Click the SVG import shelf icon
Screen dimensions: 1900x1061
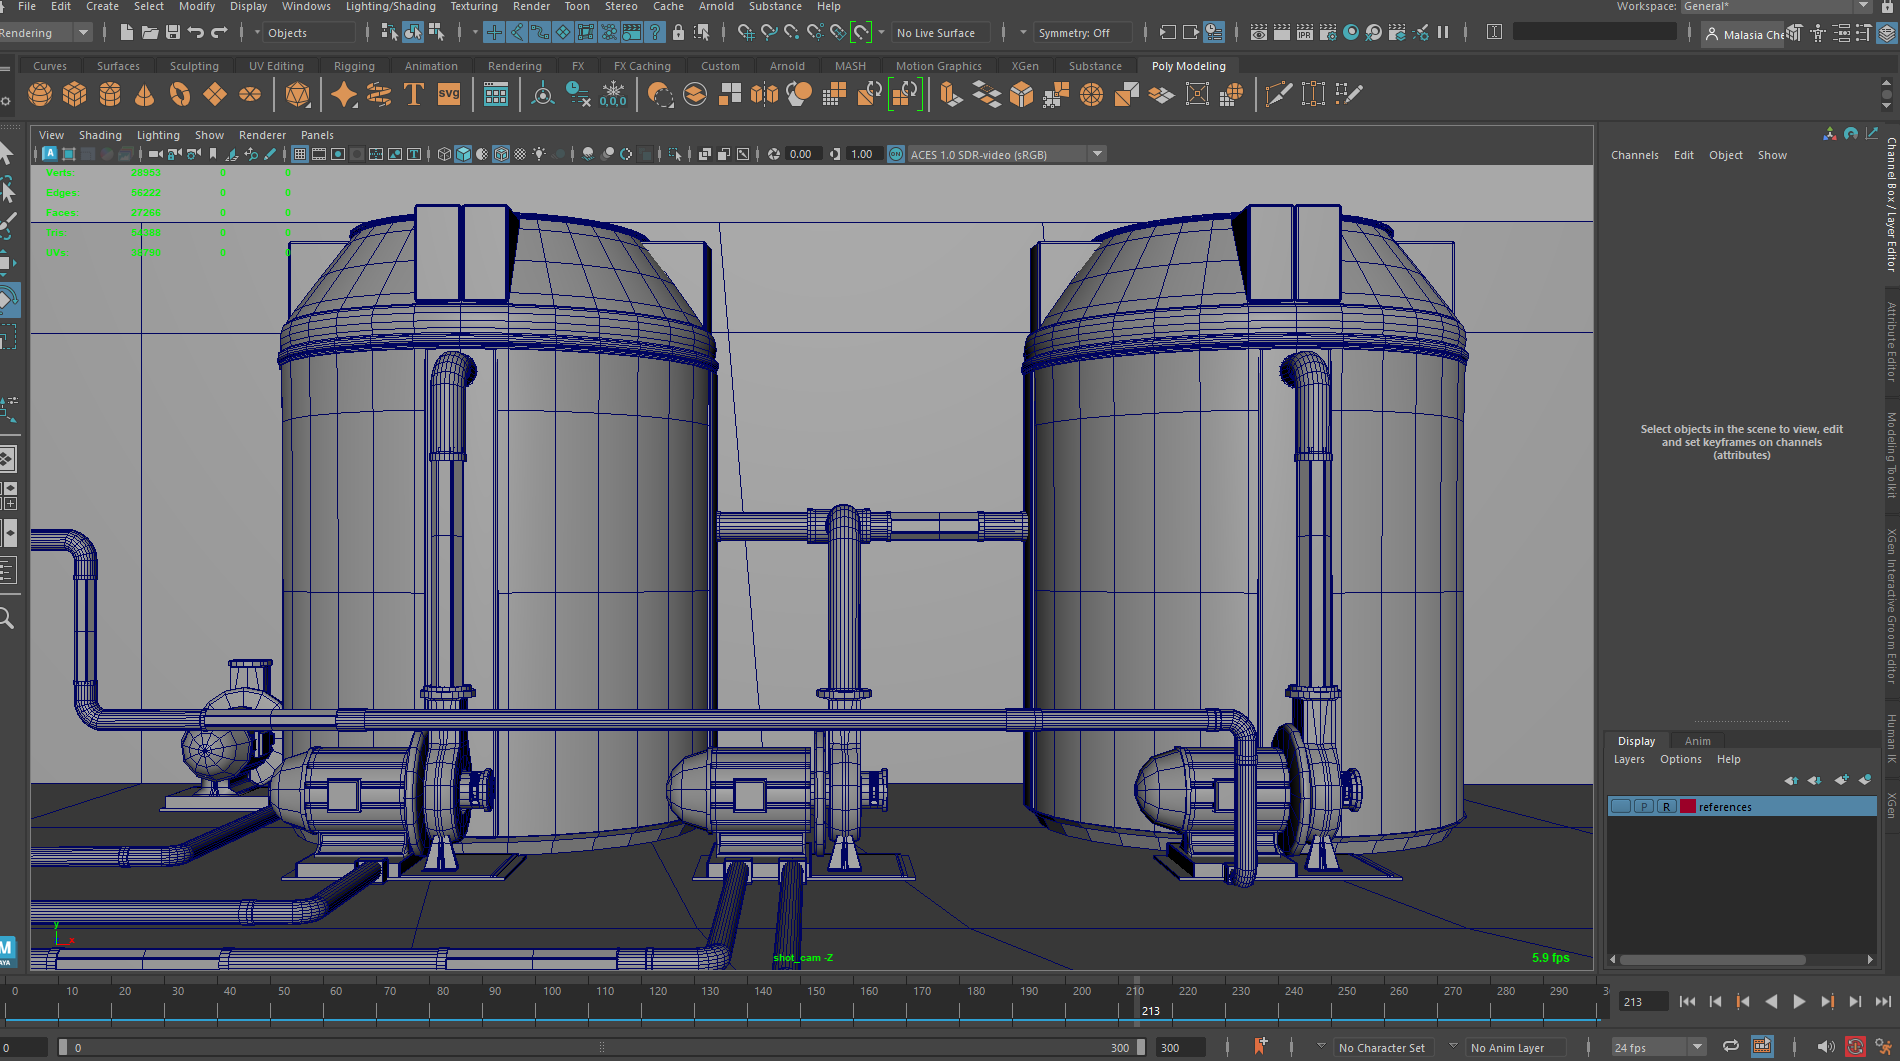click(449, 95)
